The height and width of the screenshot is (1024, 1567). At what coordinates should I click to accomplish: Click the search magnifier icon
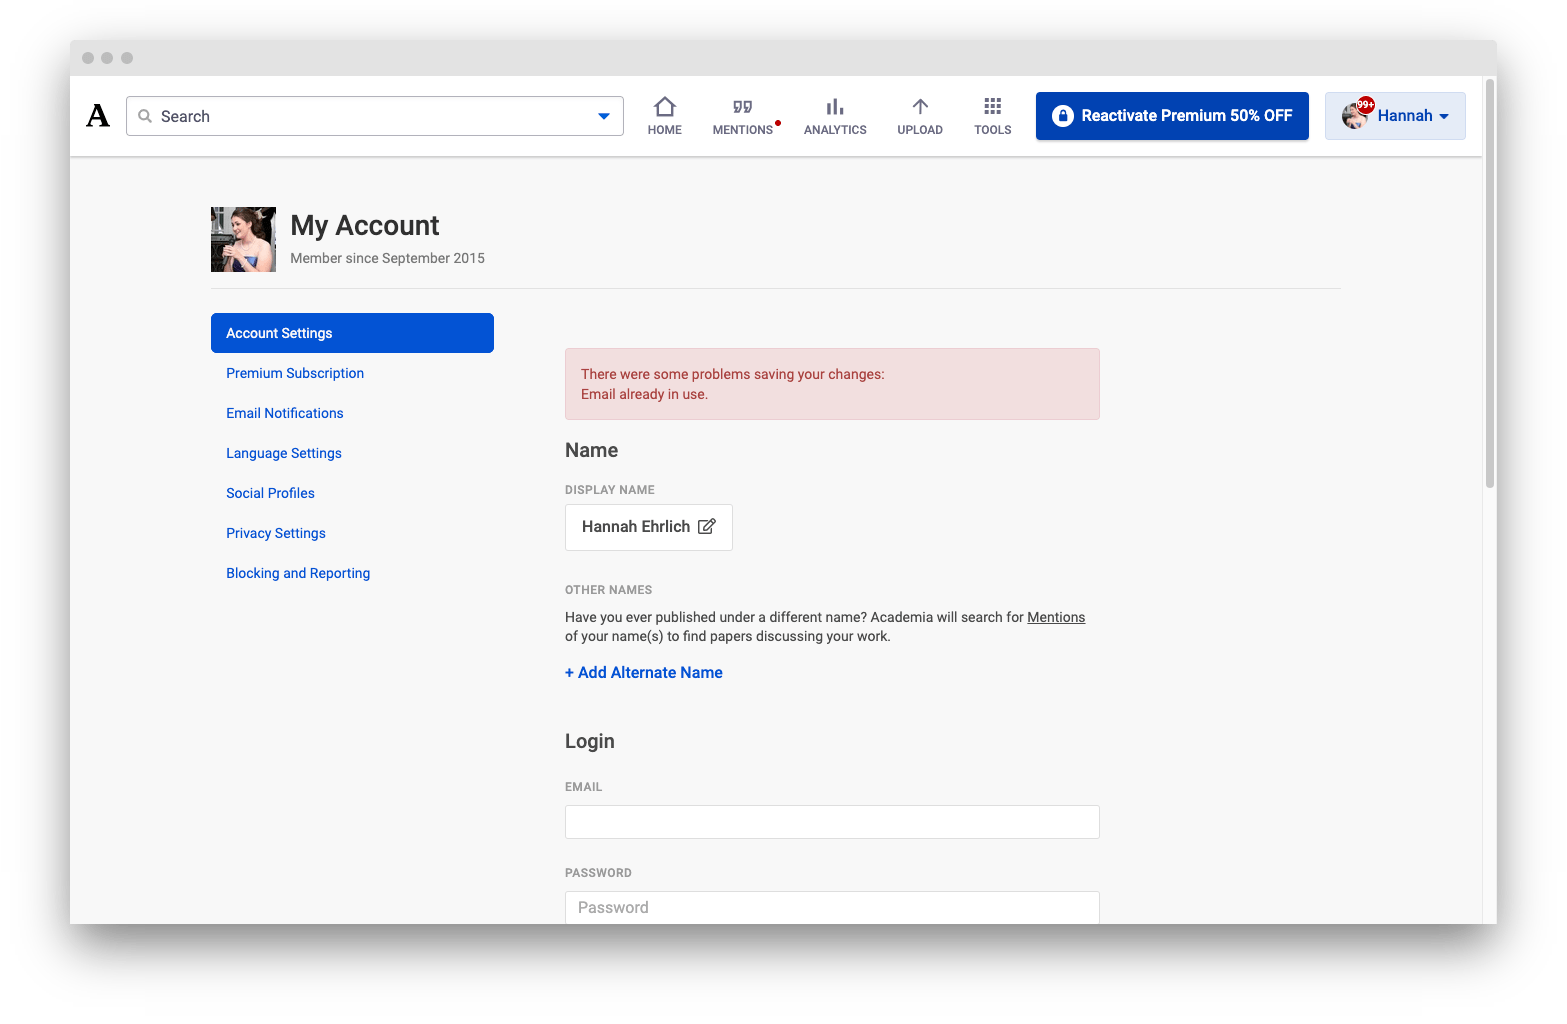(146, 116)
